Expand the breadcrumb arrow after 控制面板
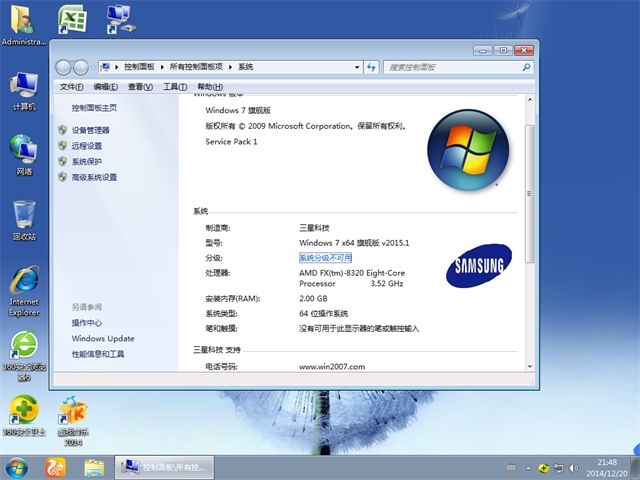640x480 pixels. point(151,67)
